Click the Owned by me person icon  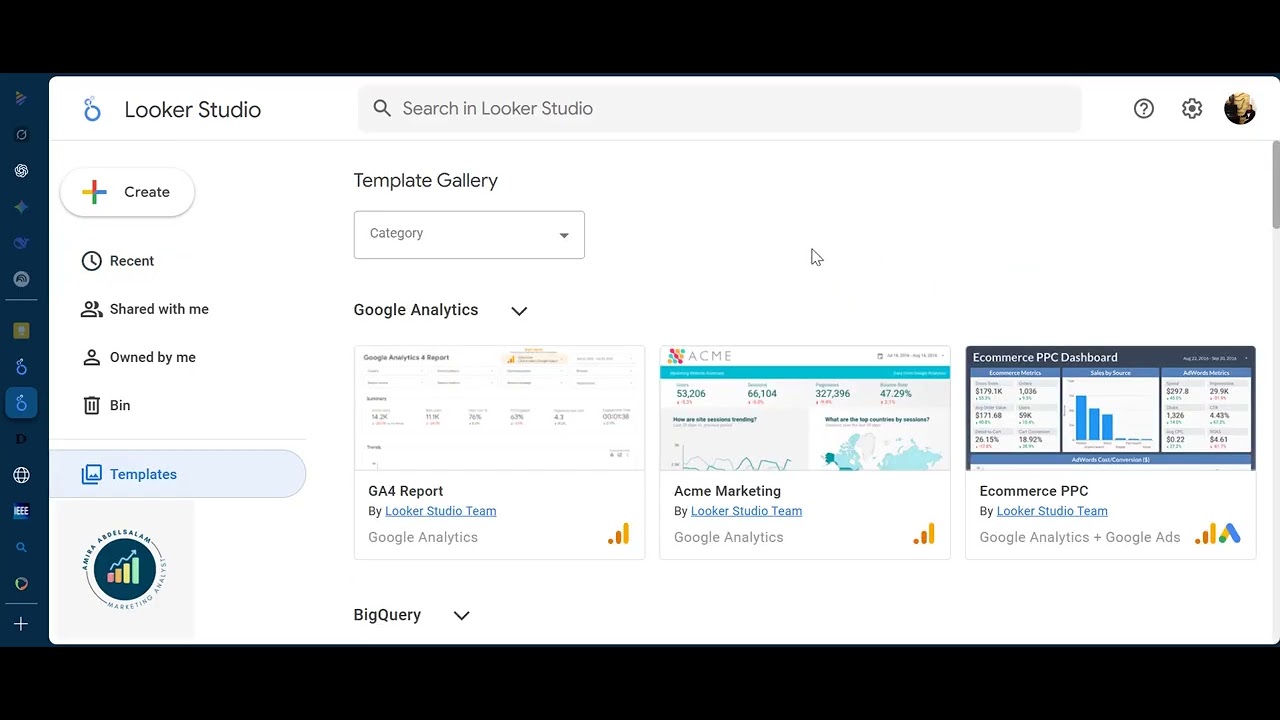tap(92, 357)
